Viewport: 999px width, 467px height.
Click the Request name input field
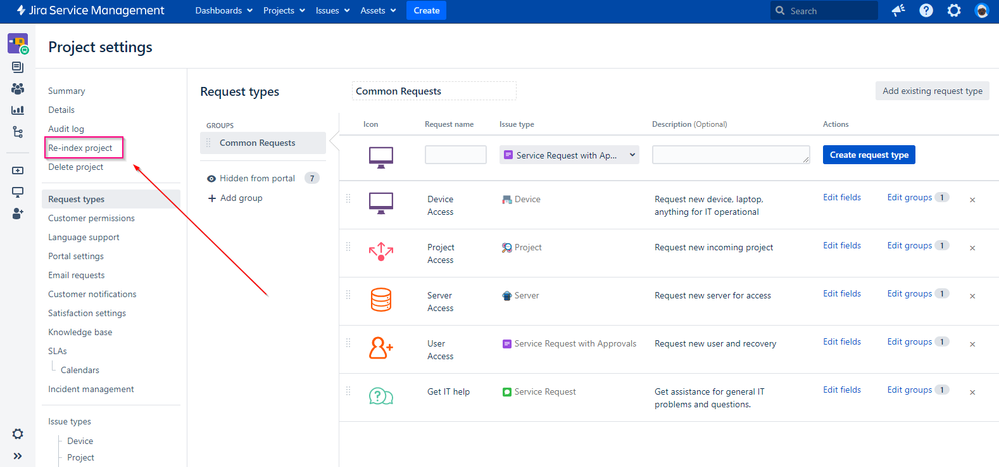[x=455, y=155]
